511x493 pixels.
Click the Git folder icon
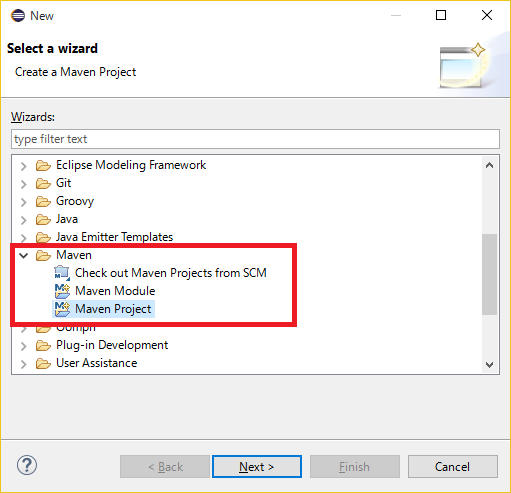[43, 183]
